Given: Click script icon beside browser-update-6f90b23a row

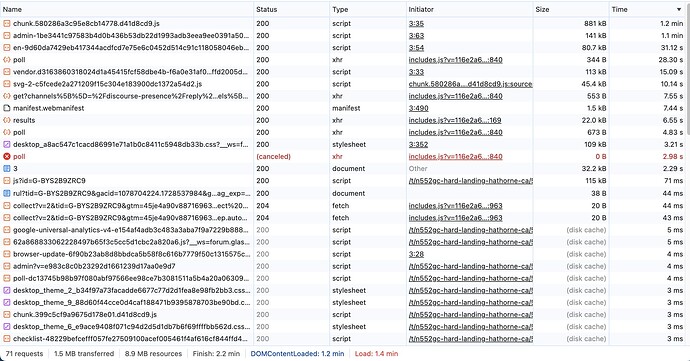Looking at the screenshot, I should (x=7, y=254).
